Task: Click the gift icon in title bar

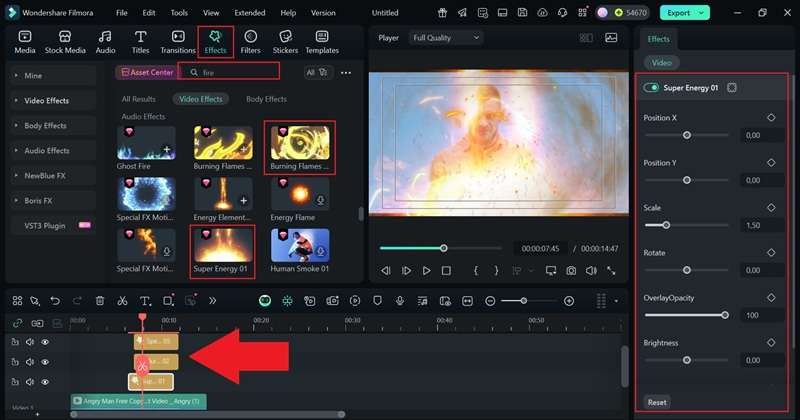Action: click(442, 13)
